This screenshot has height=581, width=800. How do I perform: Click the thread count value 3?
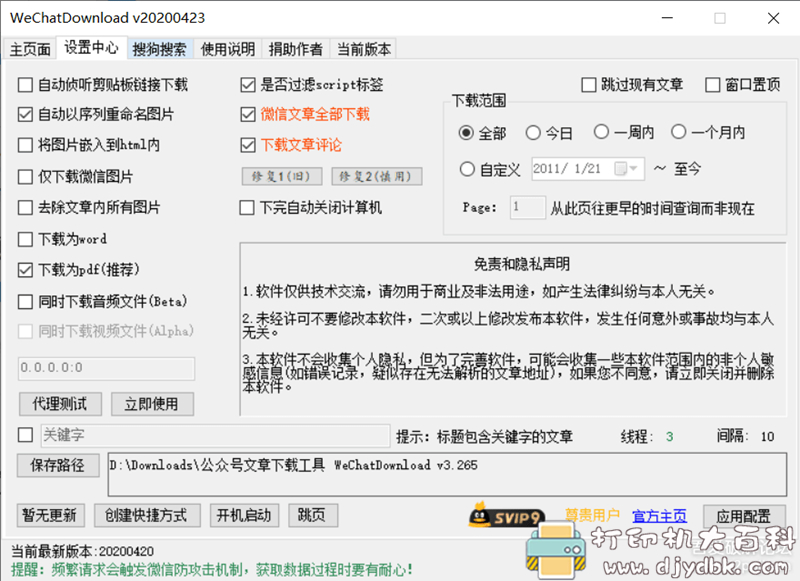coord(669,437)
